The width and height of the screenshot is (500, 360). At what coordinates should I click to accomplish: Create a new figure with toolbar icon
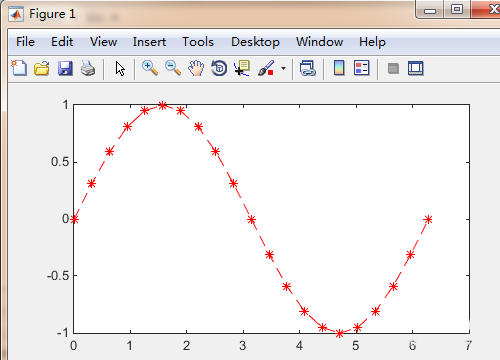(19, 68)
